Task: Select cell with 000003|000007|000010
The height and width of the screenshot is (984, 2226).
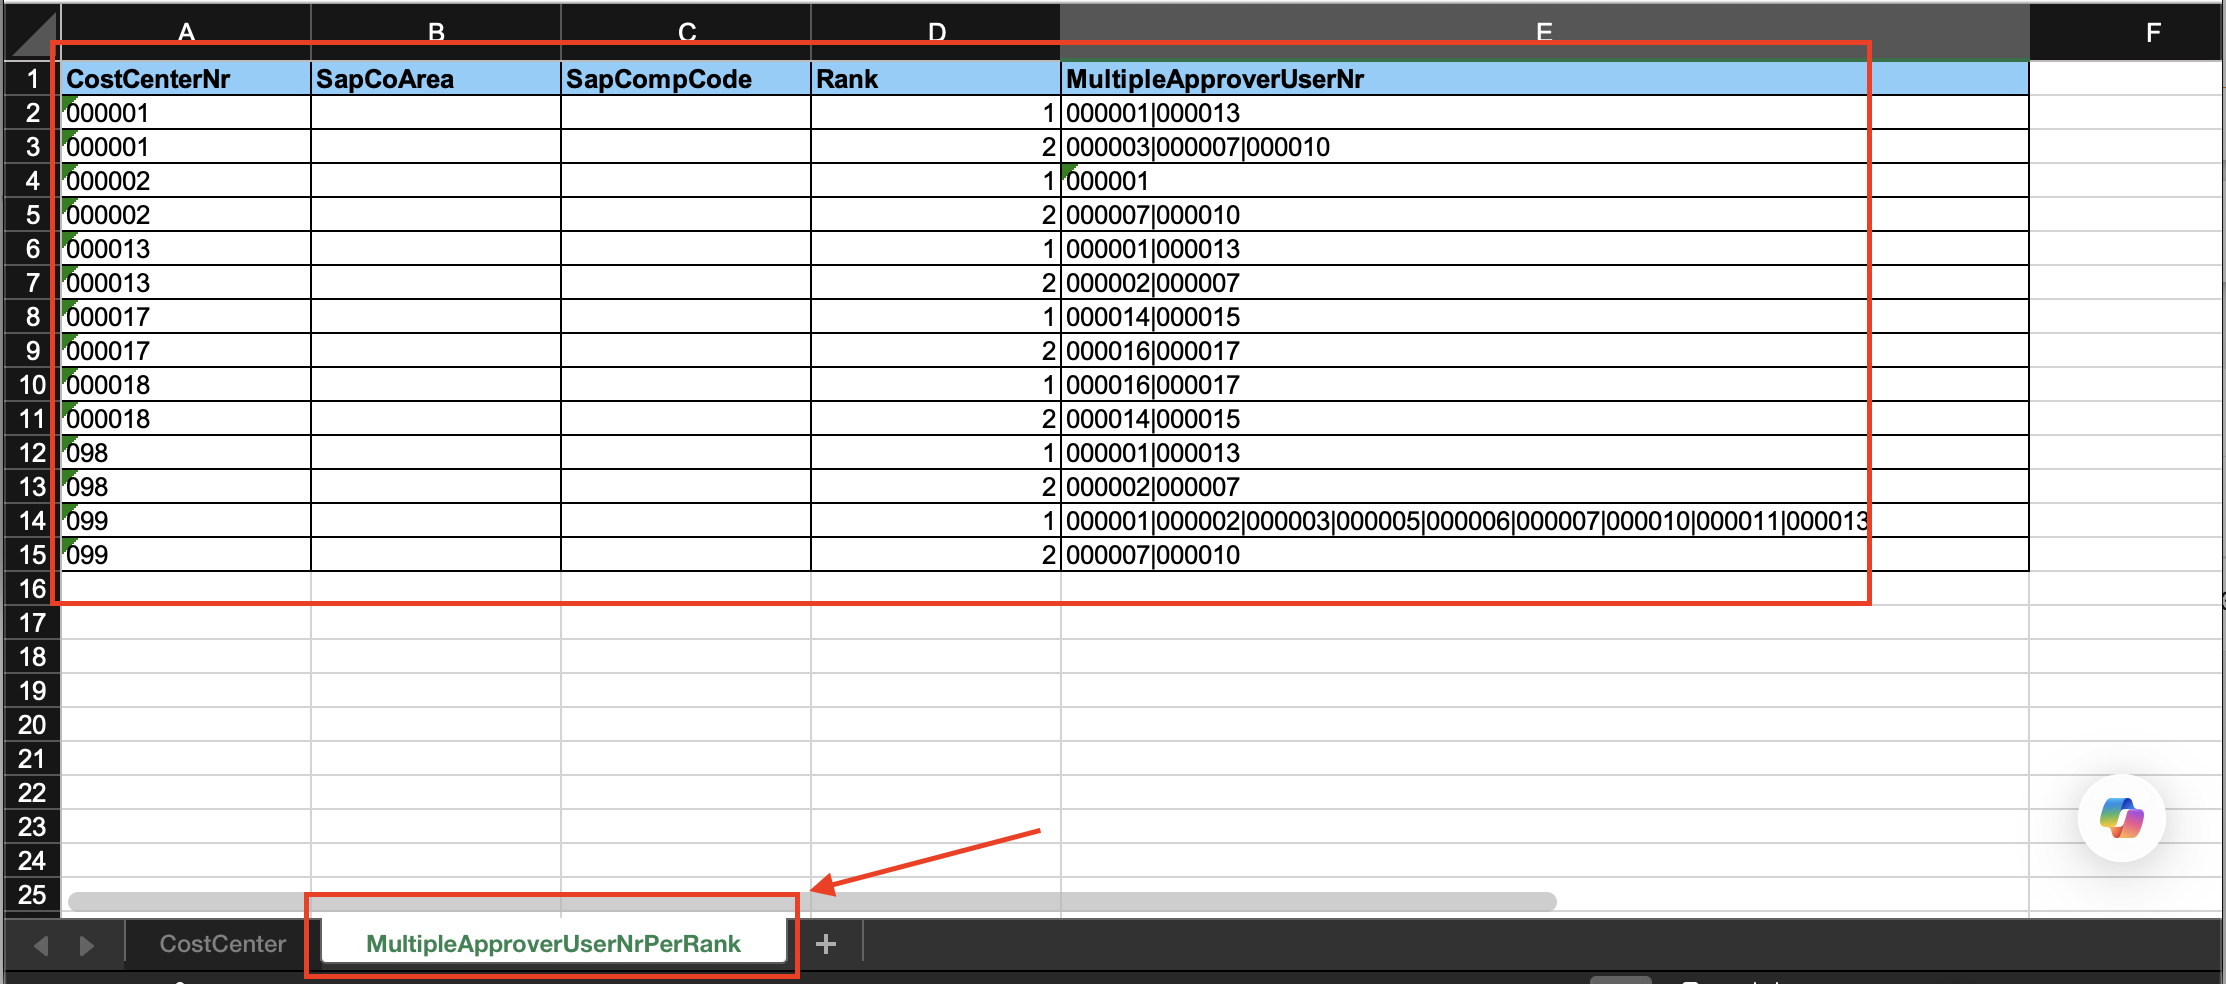Action: tap(1545, 147)
